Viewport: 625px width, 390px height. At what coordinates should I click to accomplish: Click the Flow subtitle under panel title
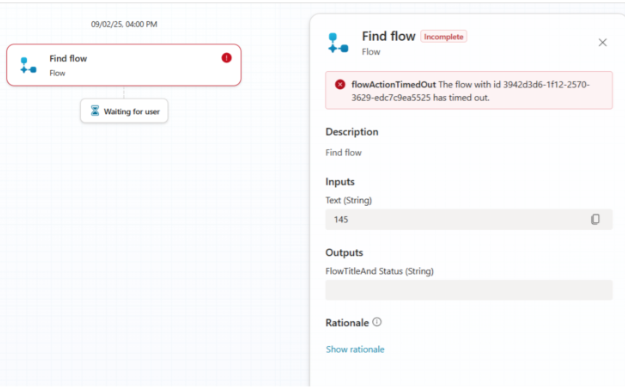(371, 52)
